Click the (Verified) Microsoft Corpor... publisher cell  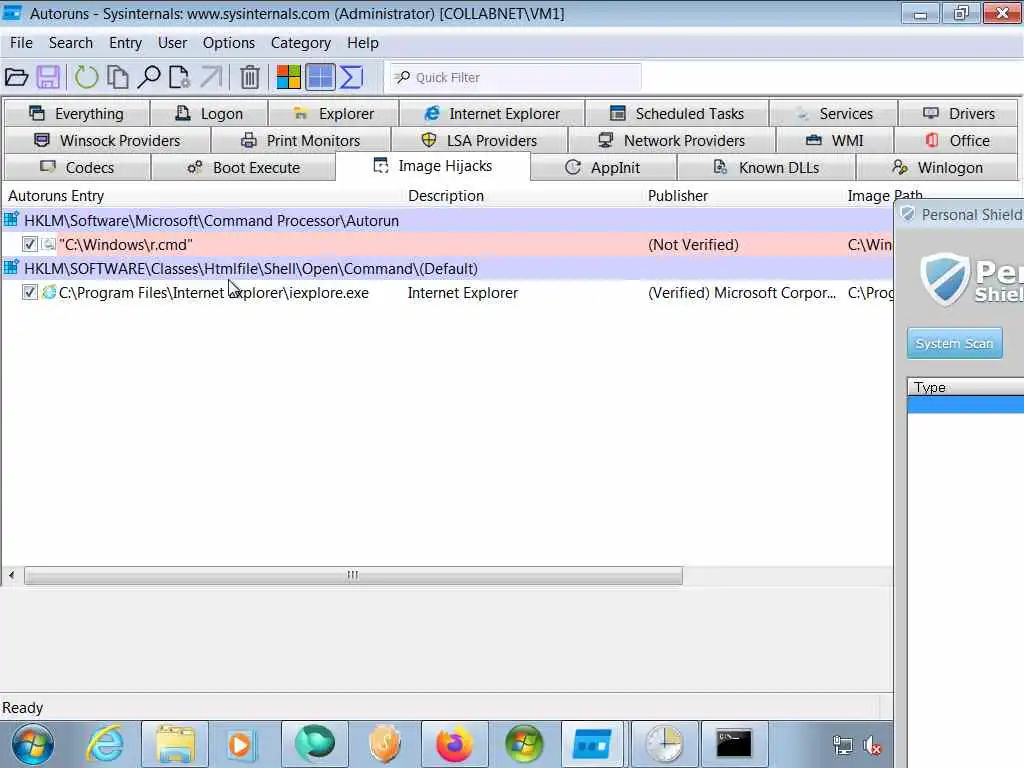tap(742, 293)
